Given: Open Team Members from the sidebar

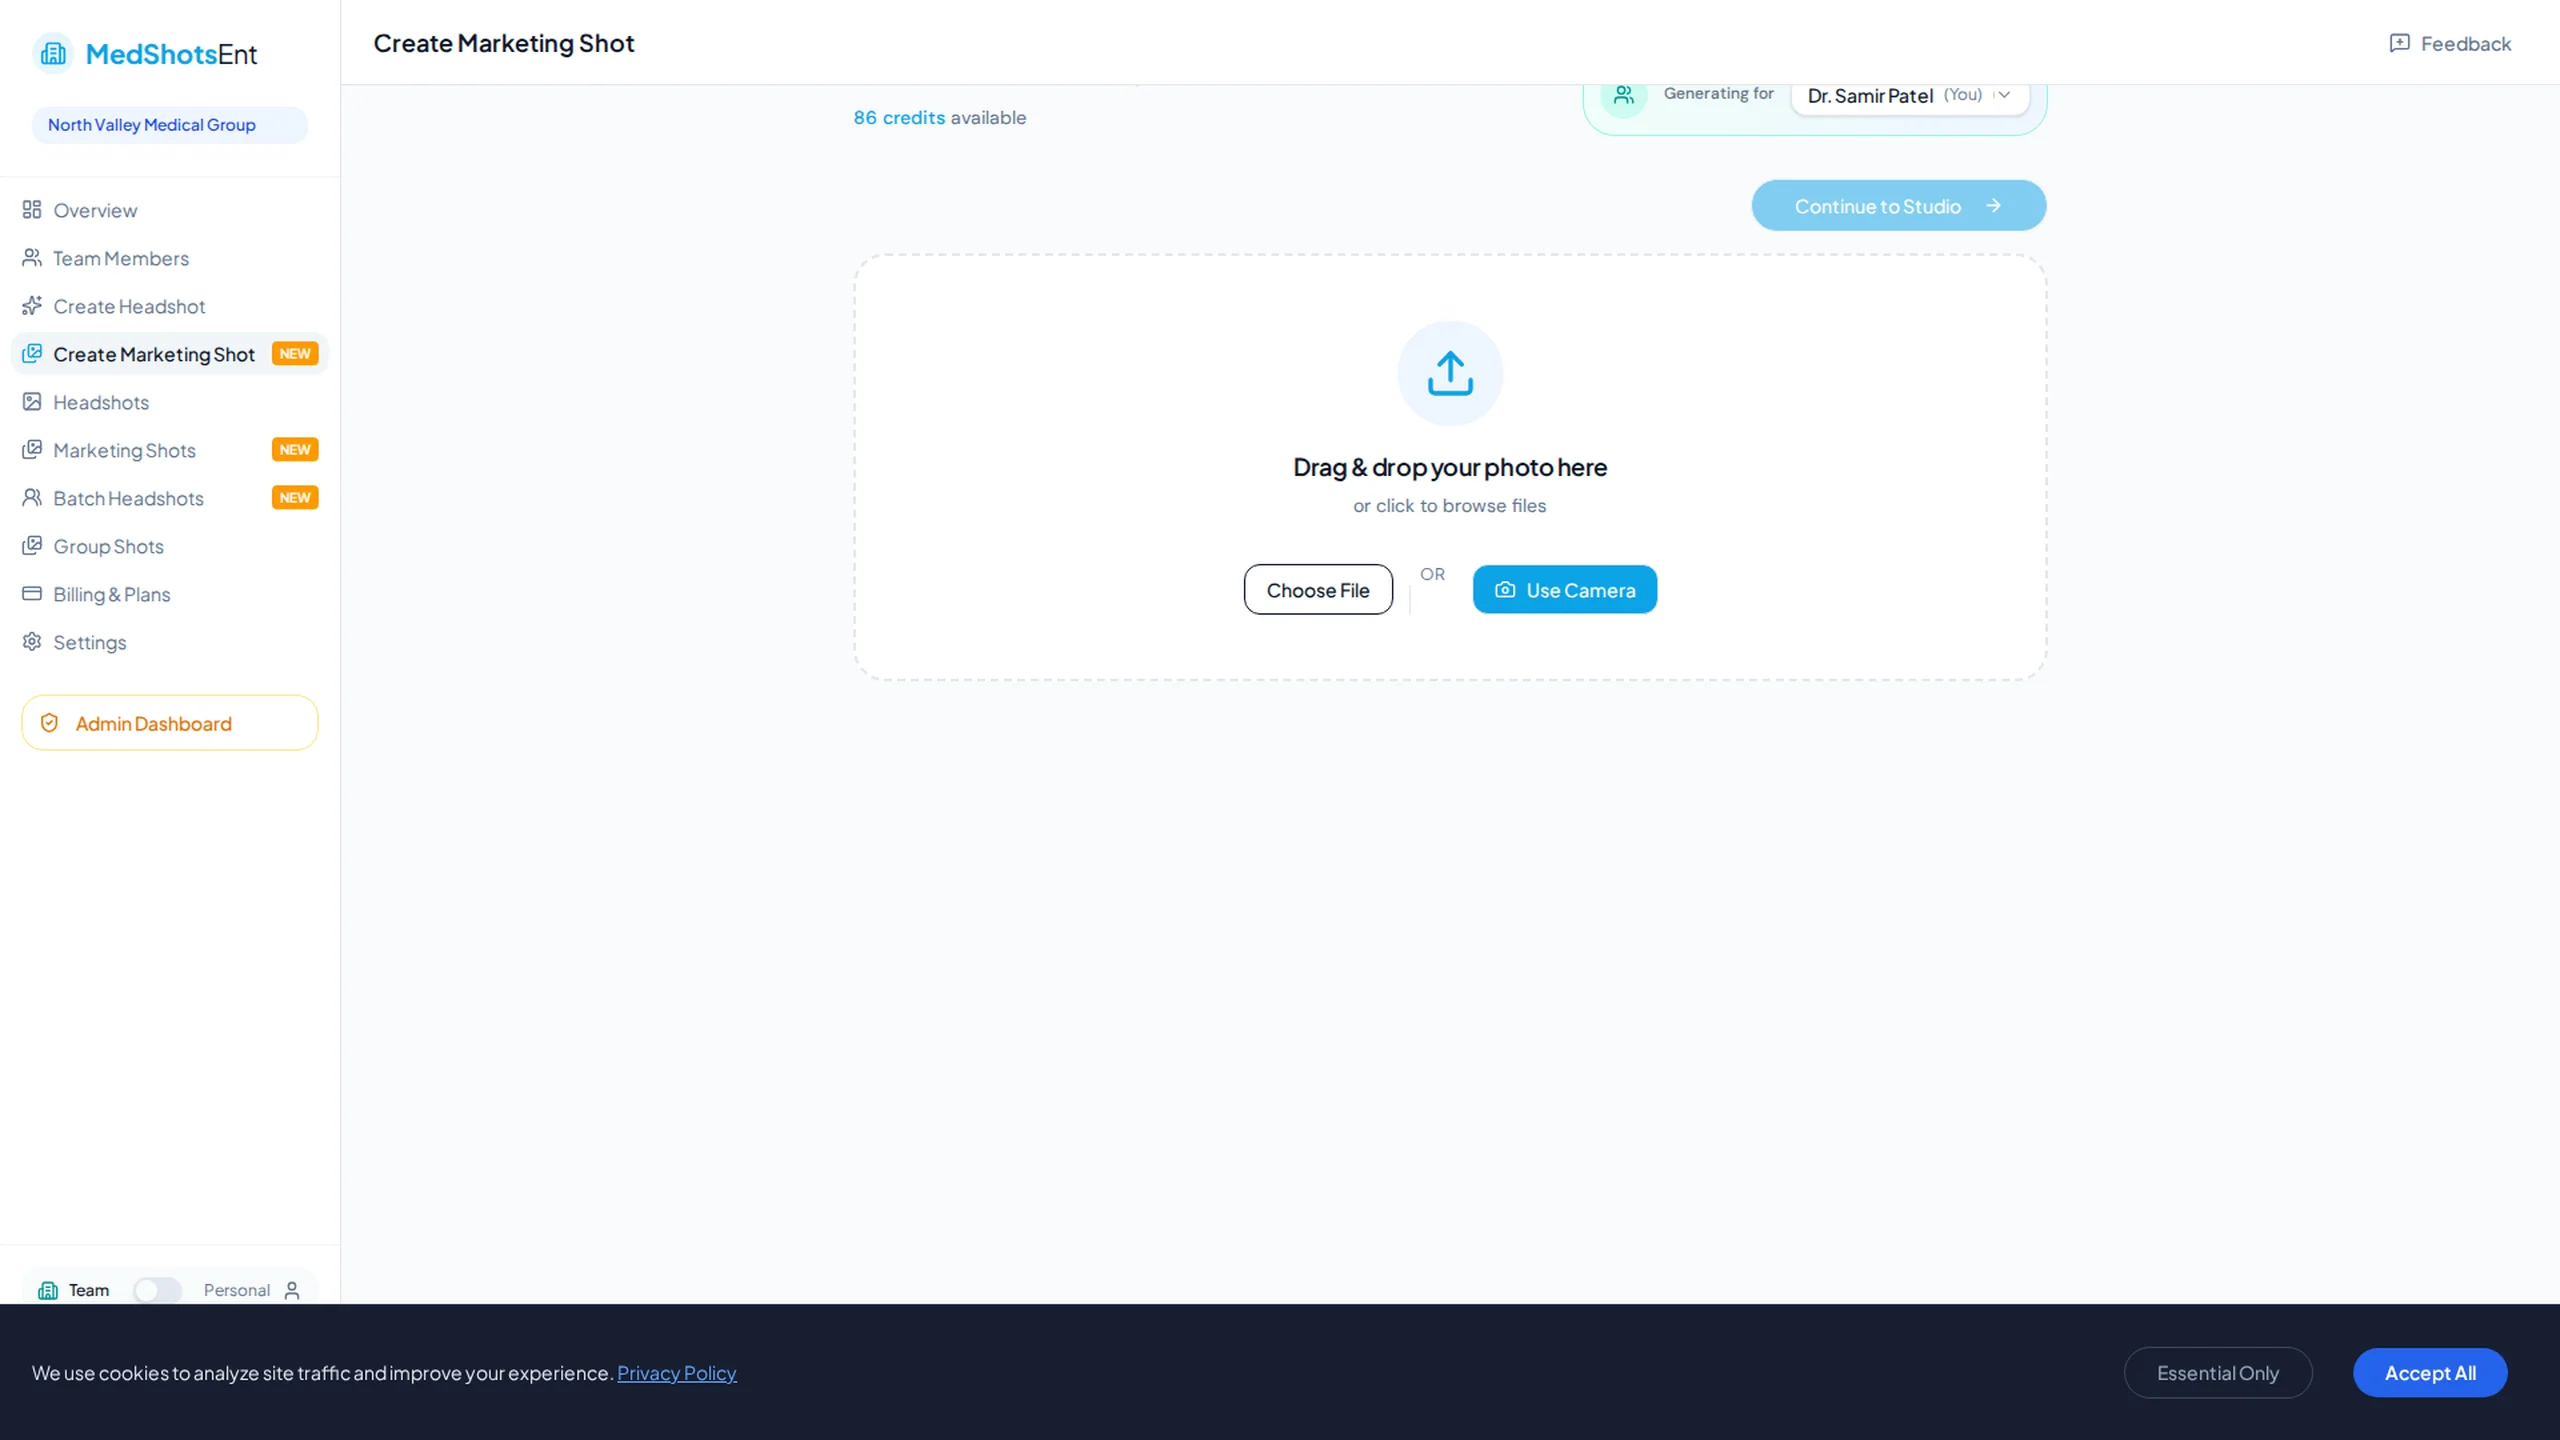Looking at the screenshot, I should [120, 258].
